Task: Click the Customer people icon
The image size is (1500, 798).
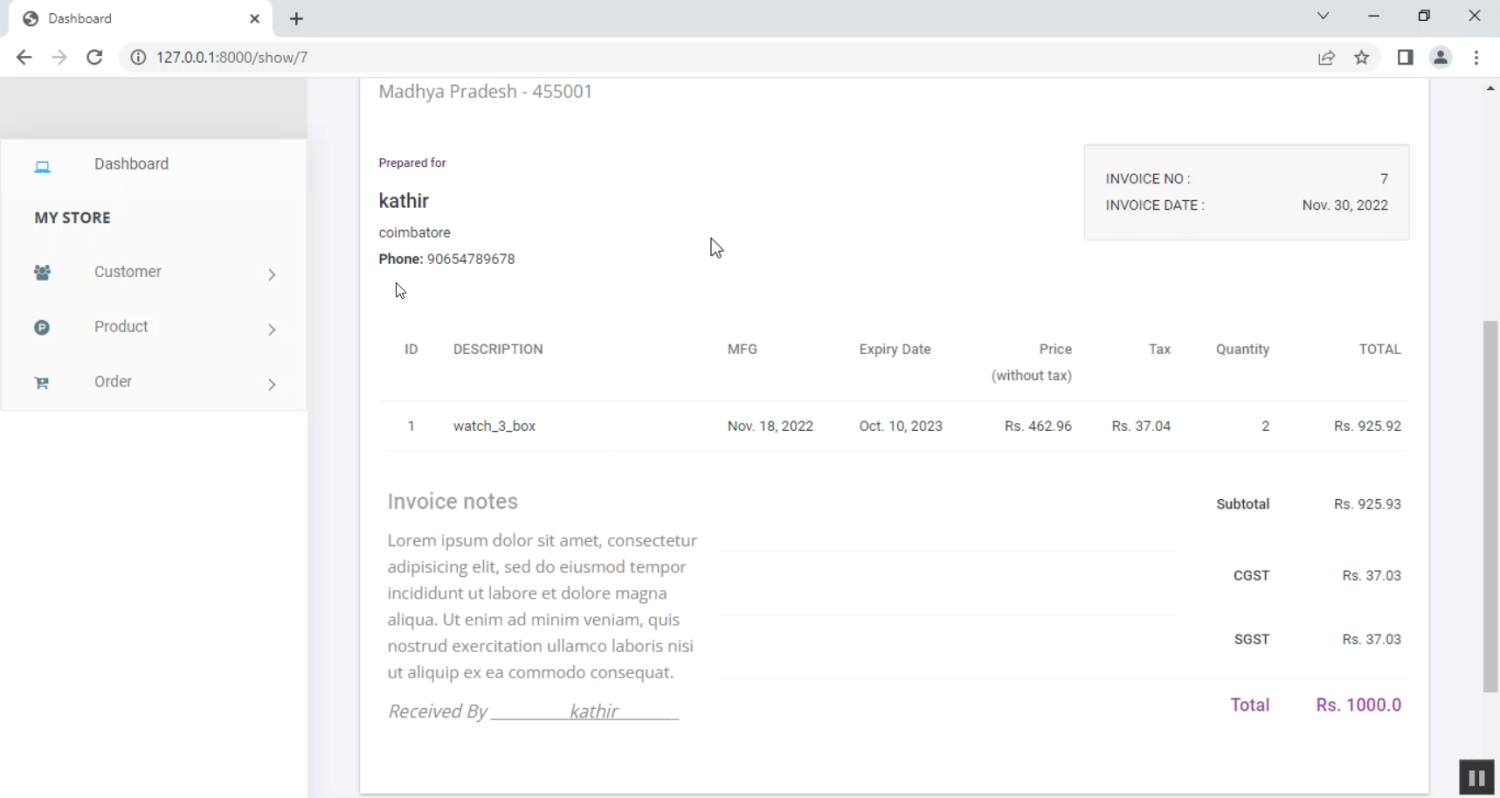Action: [x=42, y=272]
